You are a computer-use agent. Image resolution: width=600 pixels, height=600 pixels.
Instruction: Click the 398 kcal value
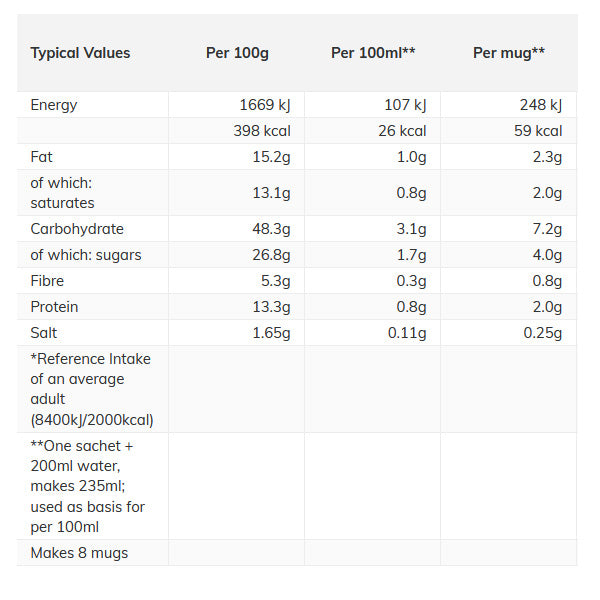[x=264, y=131]
